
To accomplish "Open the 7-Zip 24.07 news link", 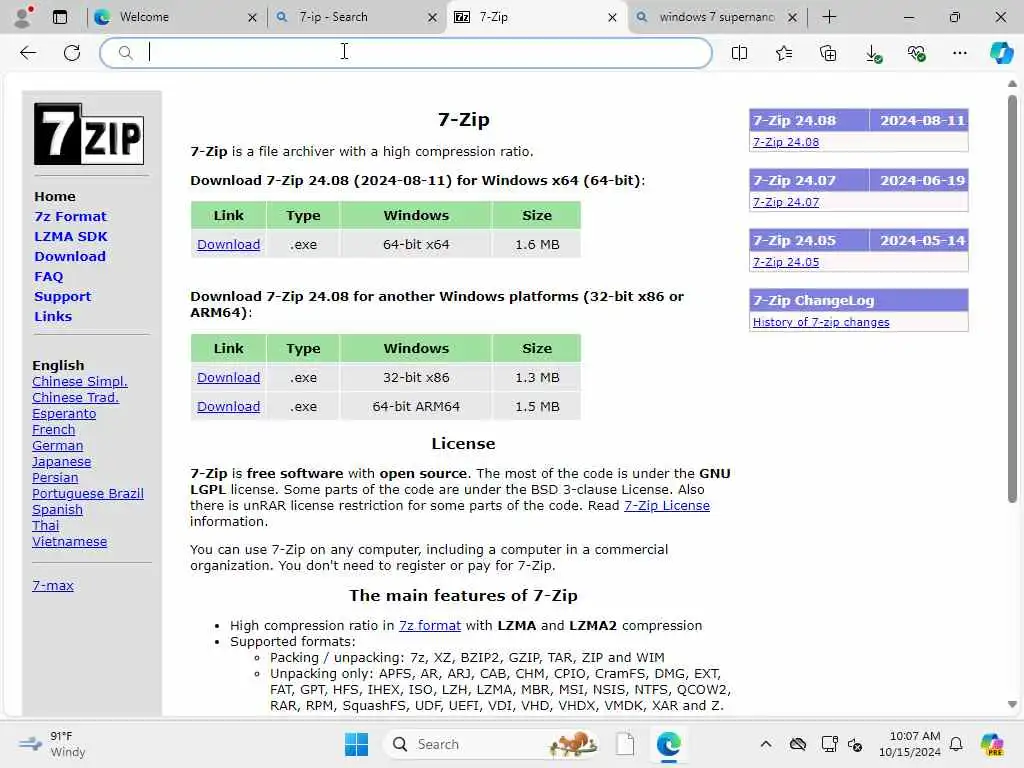I will pyautogui.click(x=786, y=202).
